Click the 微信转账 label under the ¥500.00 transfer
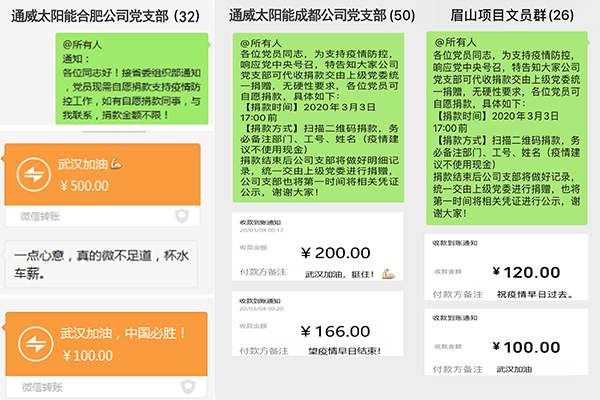Viewport: 600px width, 400px height. coord(40,216)
